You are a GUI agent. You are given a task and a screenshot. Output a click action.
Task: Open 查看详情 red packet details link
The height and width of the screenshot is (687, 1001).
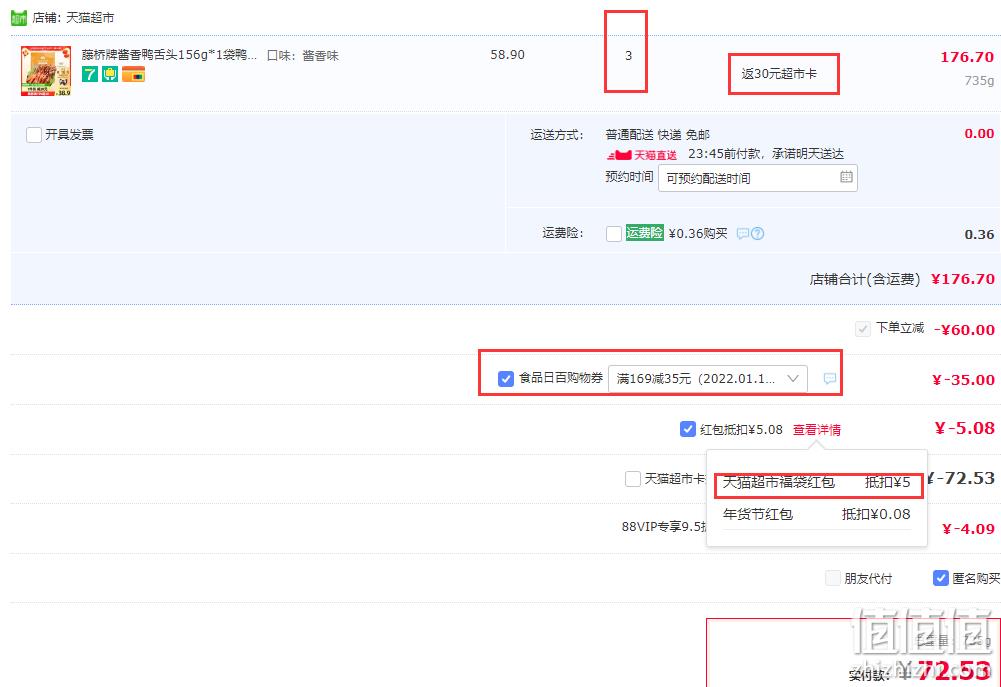pos(817,430)
